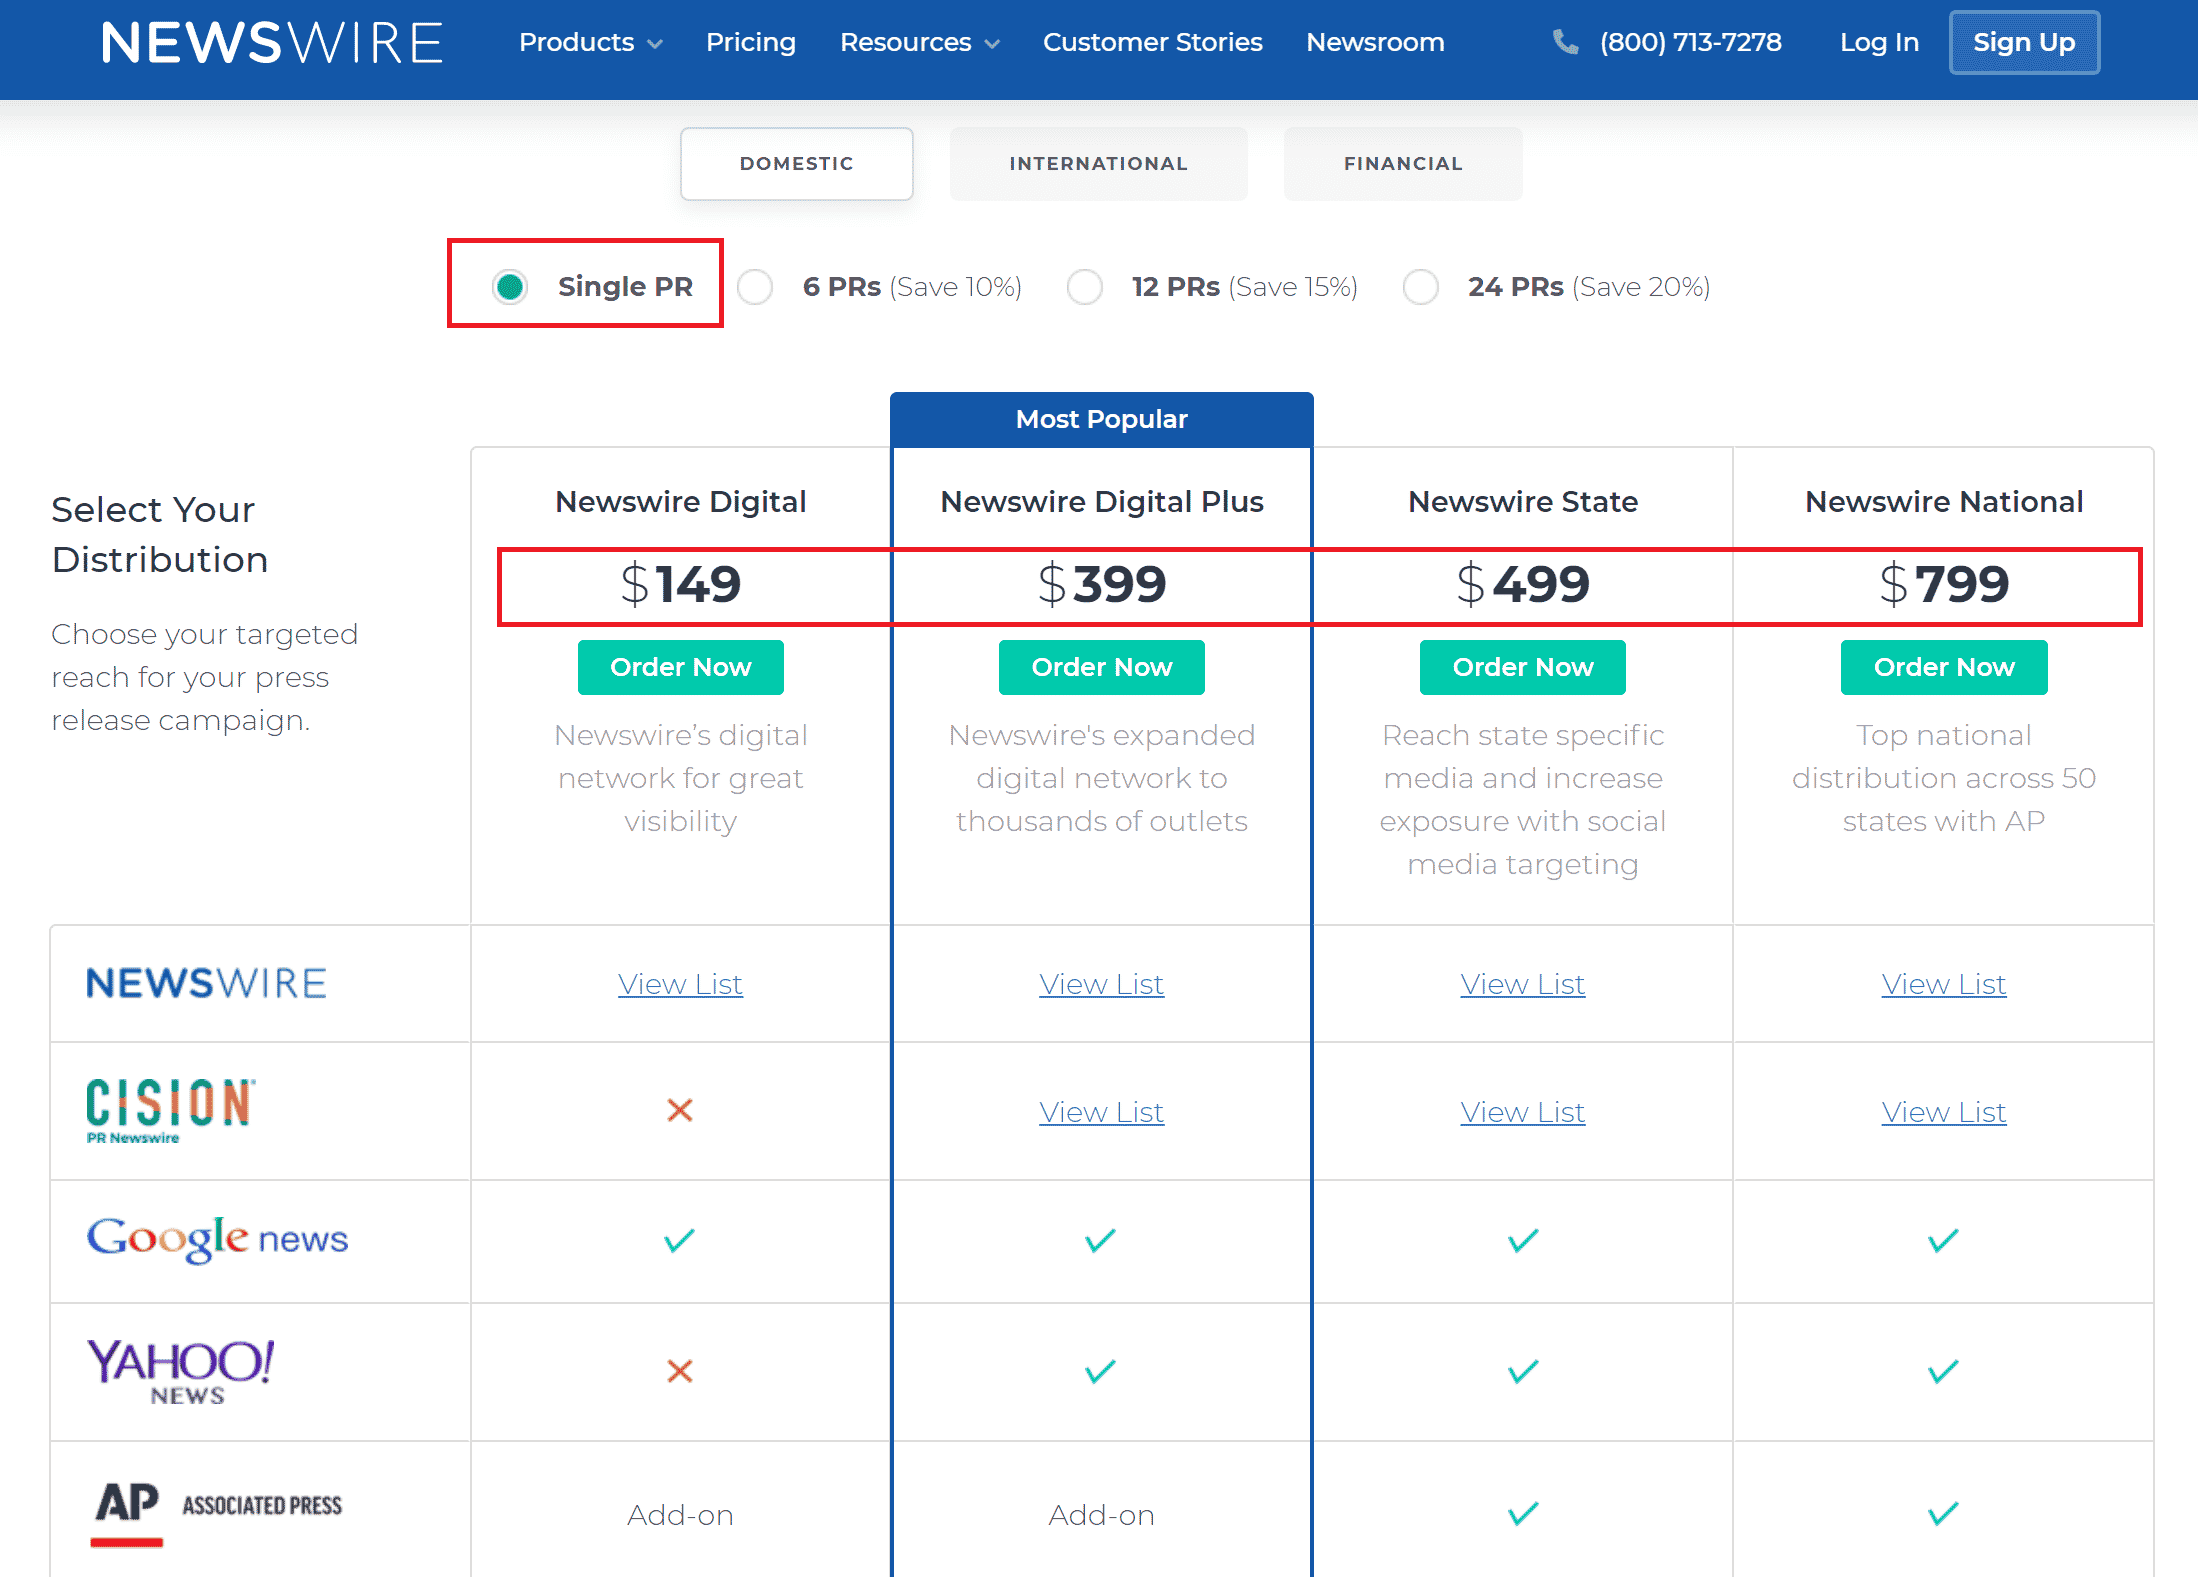Click the NEWSWIRE logo in header

(x=272, y=43)
